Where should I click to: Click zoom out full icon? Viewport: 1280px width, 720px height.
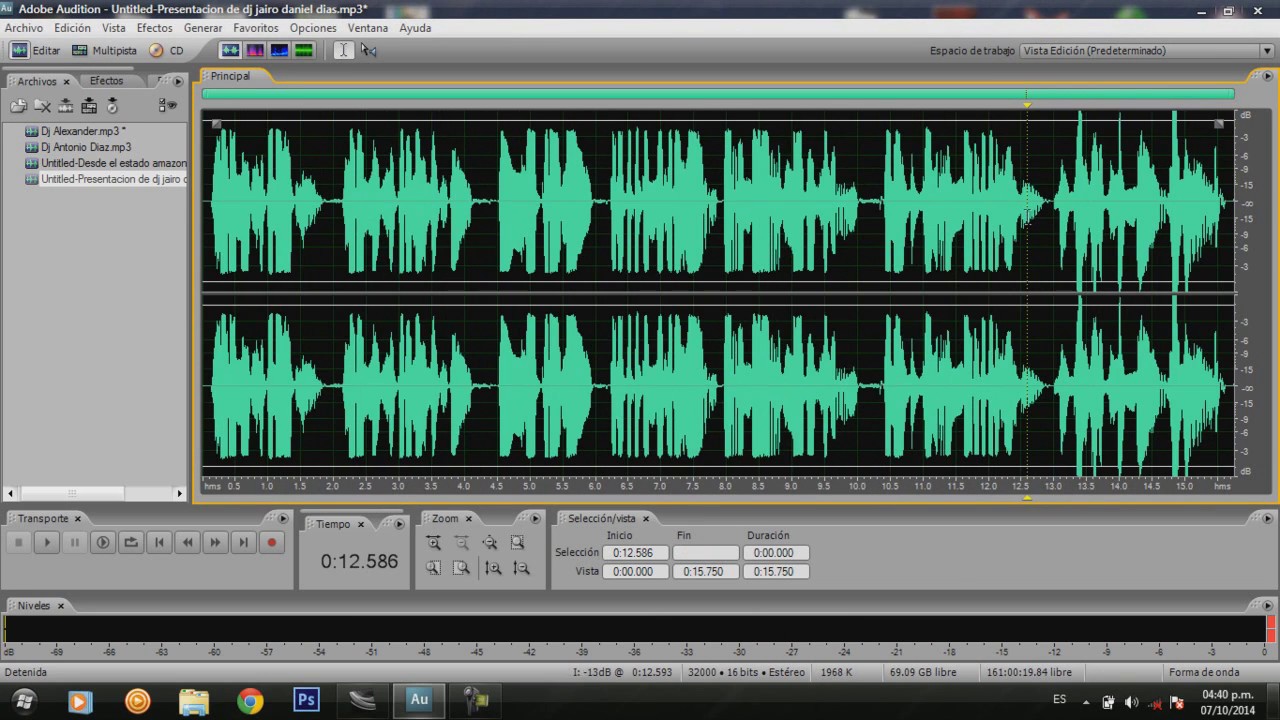pyautogui.click(x=489, y=542)
